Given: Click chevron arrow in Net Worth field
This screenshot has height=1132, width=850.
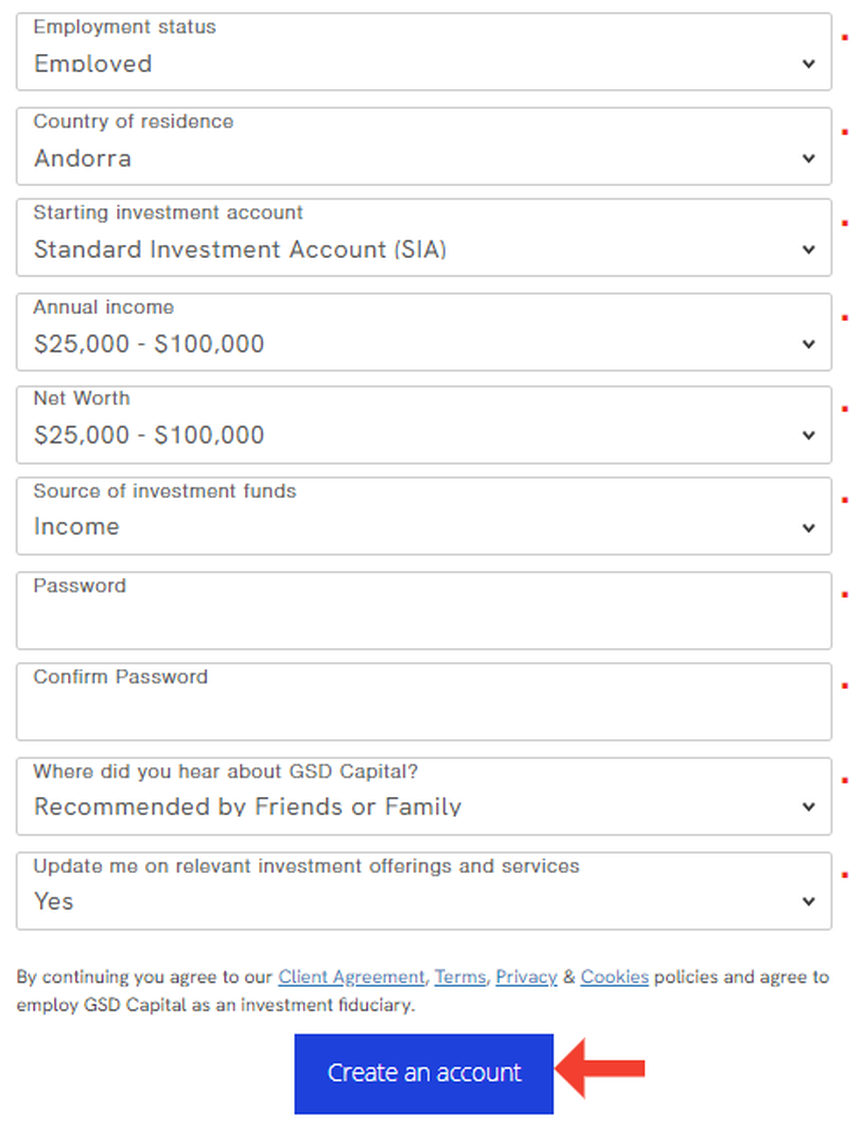Looking at the screenshot, I should coord(809,436).
